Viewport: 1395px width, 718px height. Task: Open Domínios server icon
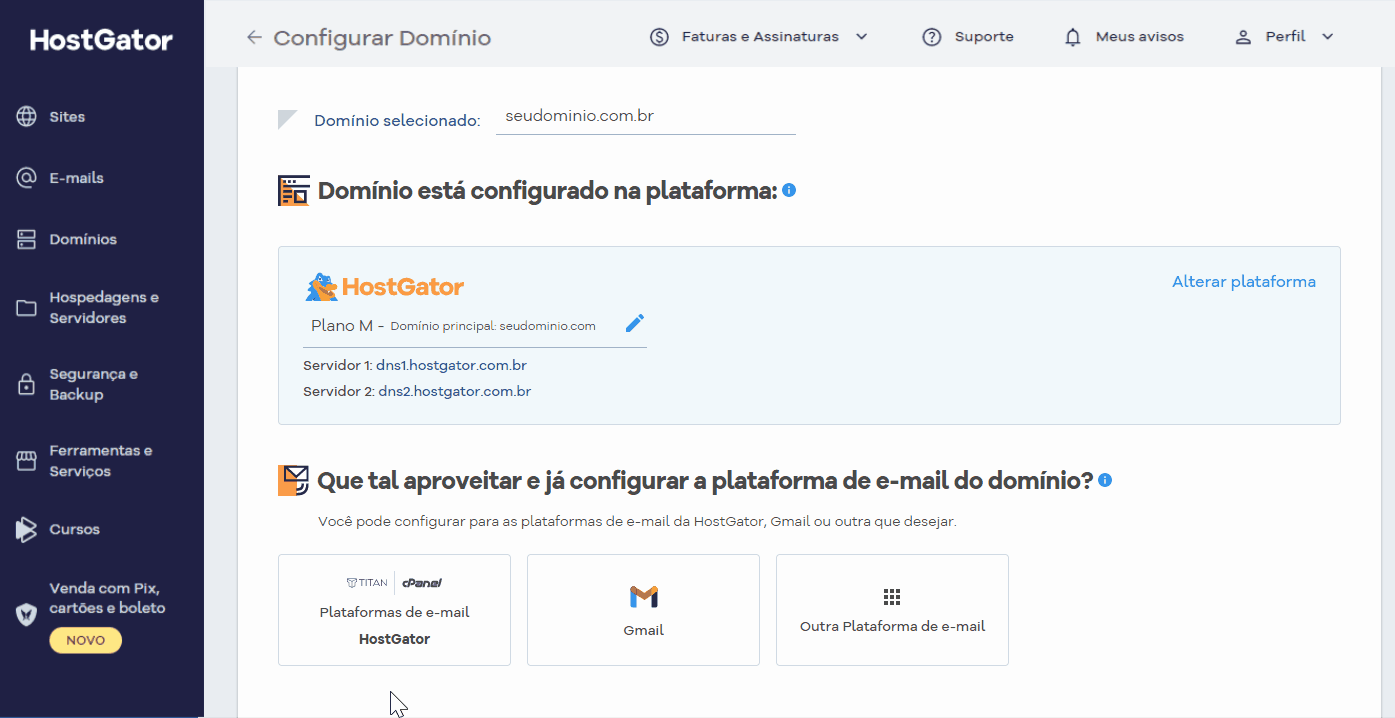(x=27, y=240)
